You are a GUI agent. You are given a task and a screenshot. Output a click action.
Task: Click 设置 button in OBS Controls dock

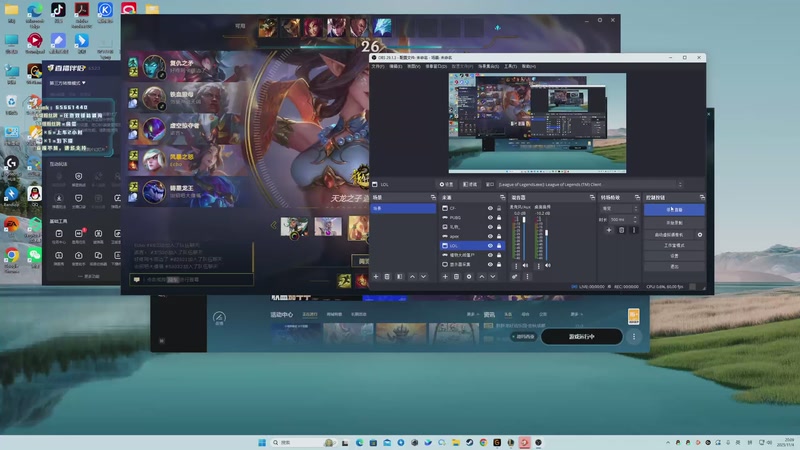pos(674,256)
